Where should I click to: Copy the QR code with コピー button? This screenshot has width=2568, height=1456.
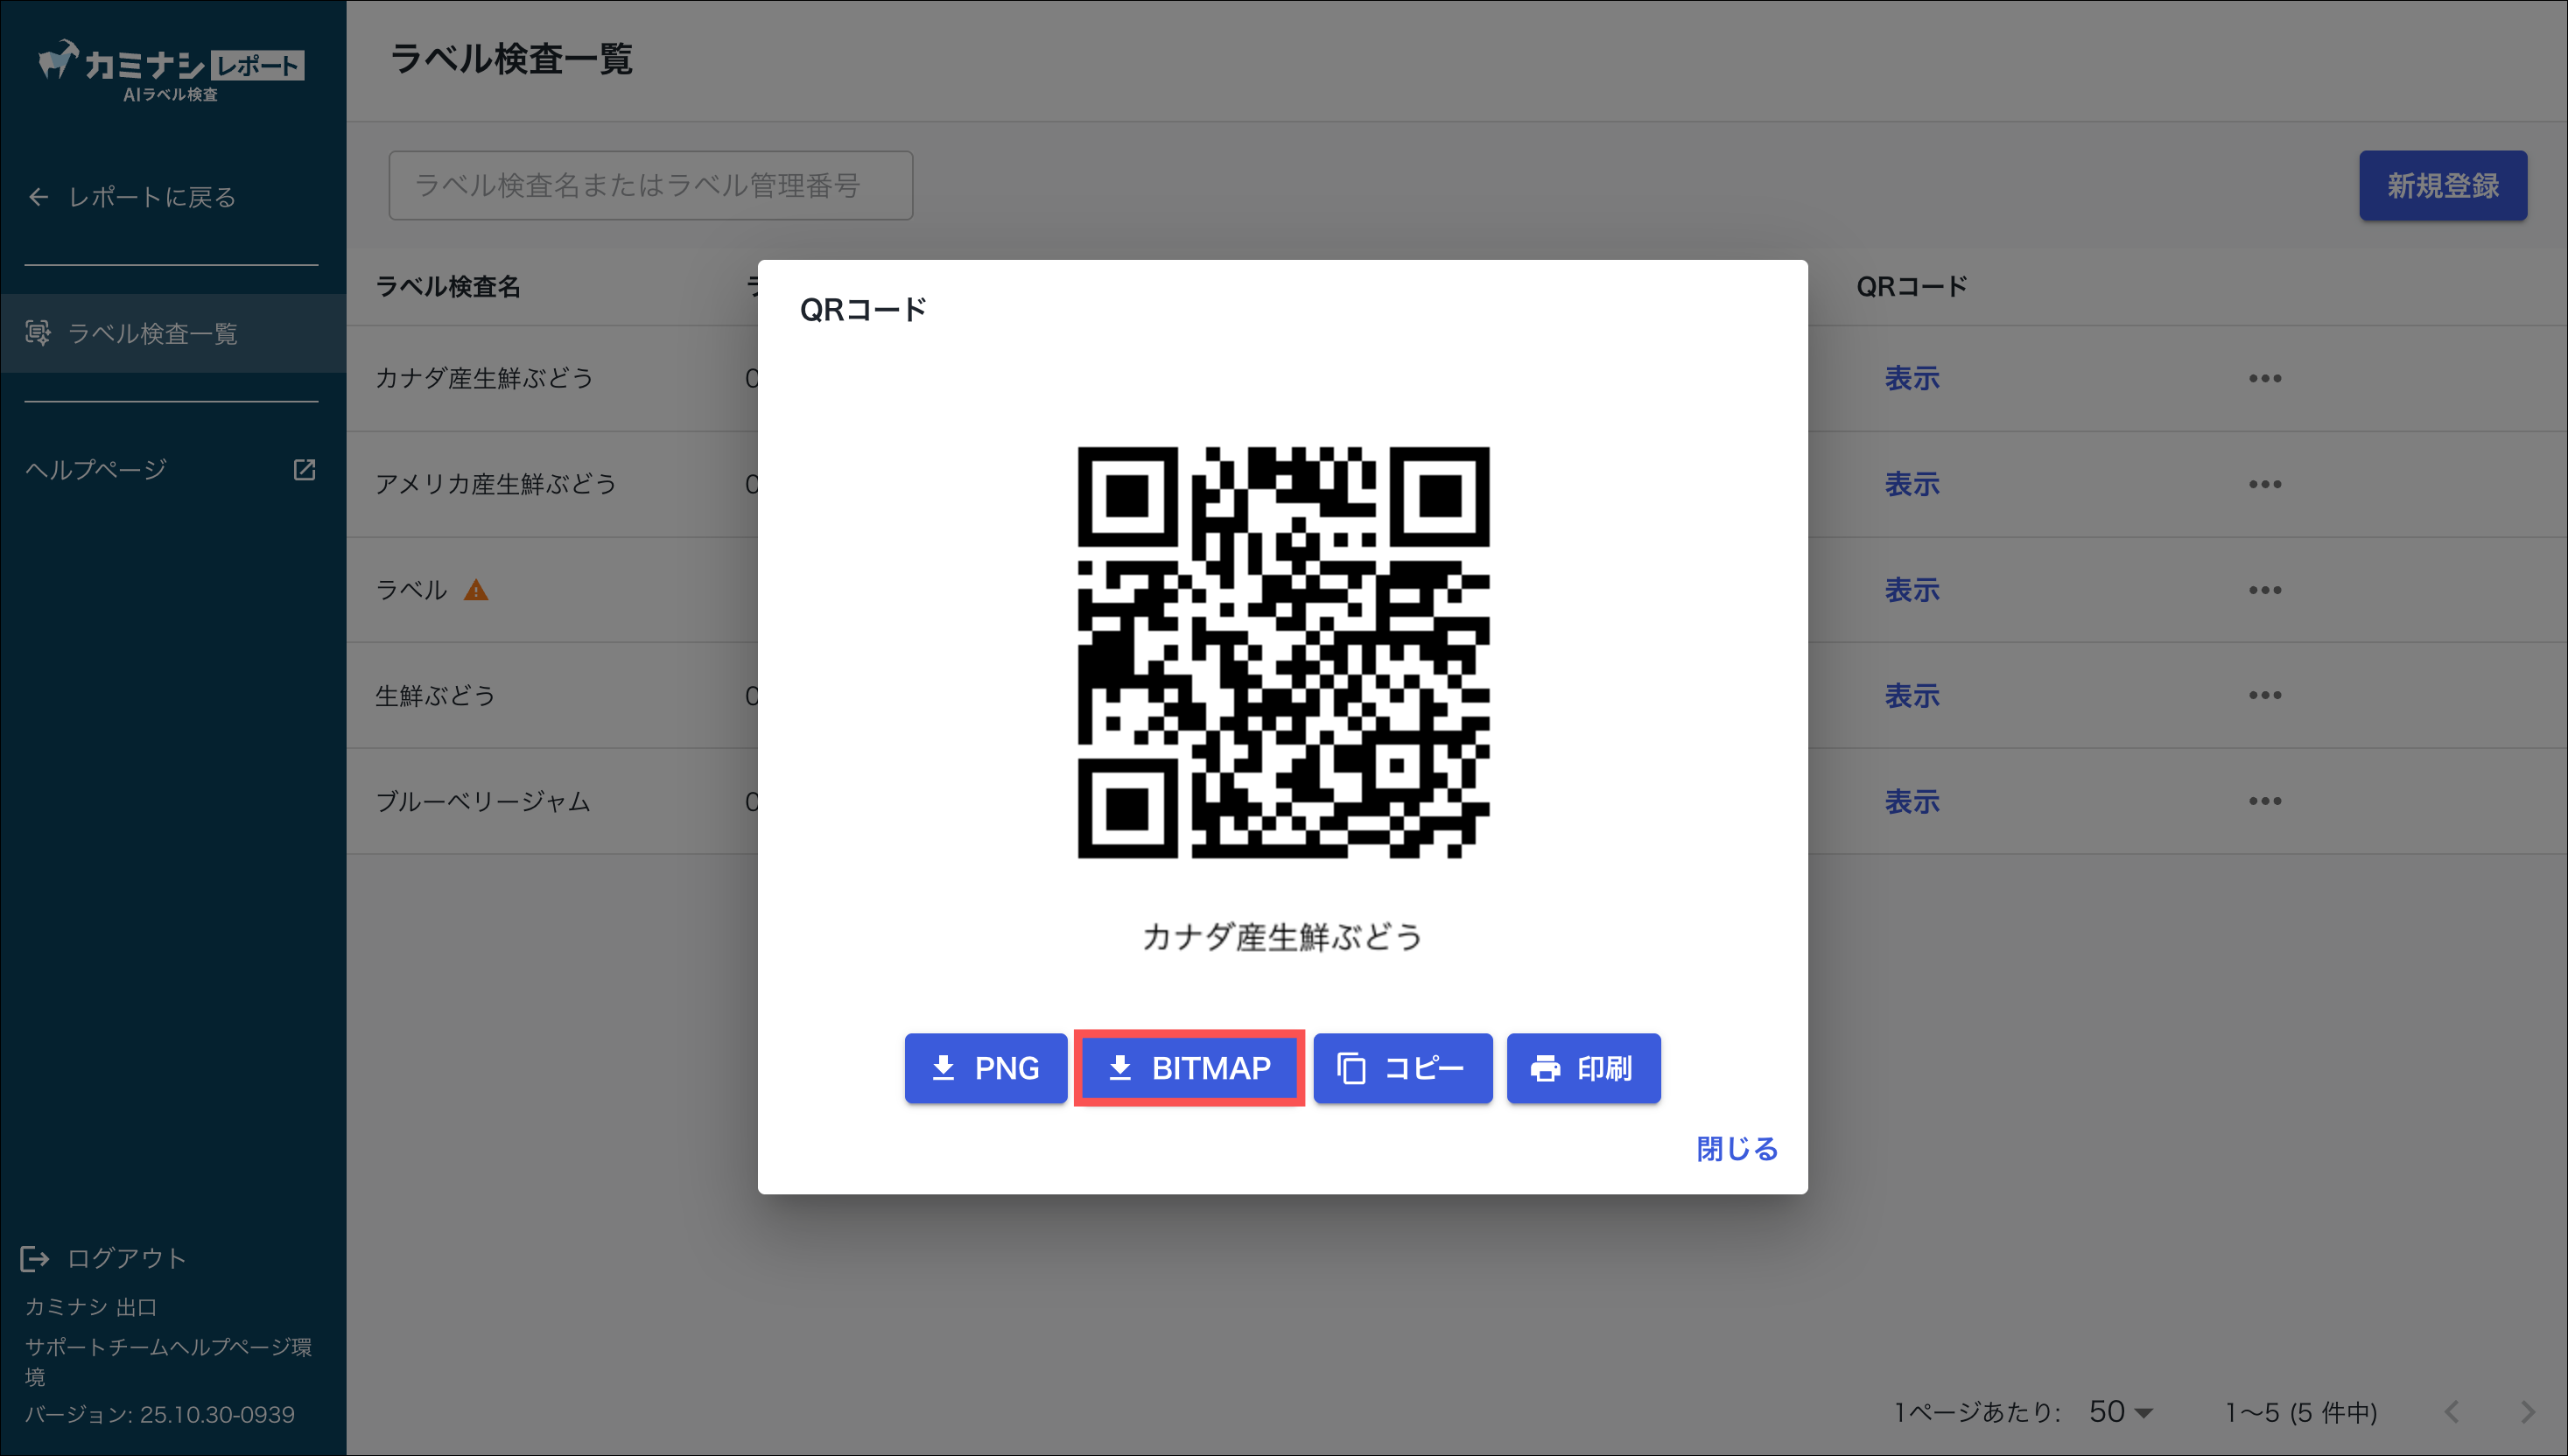point(1402,1068)
